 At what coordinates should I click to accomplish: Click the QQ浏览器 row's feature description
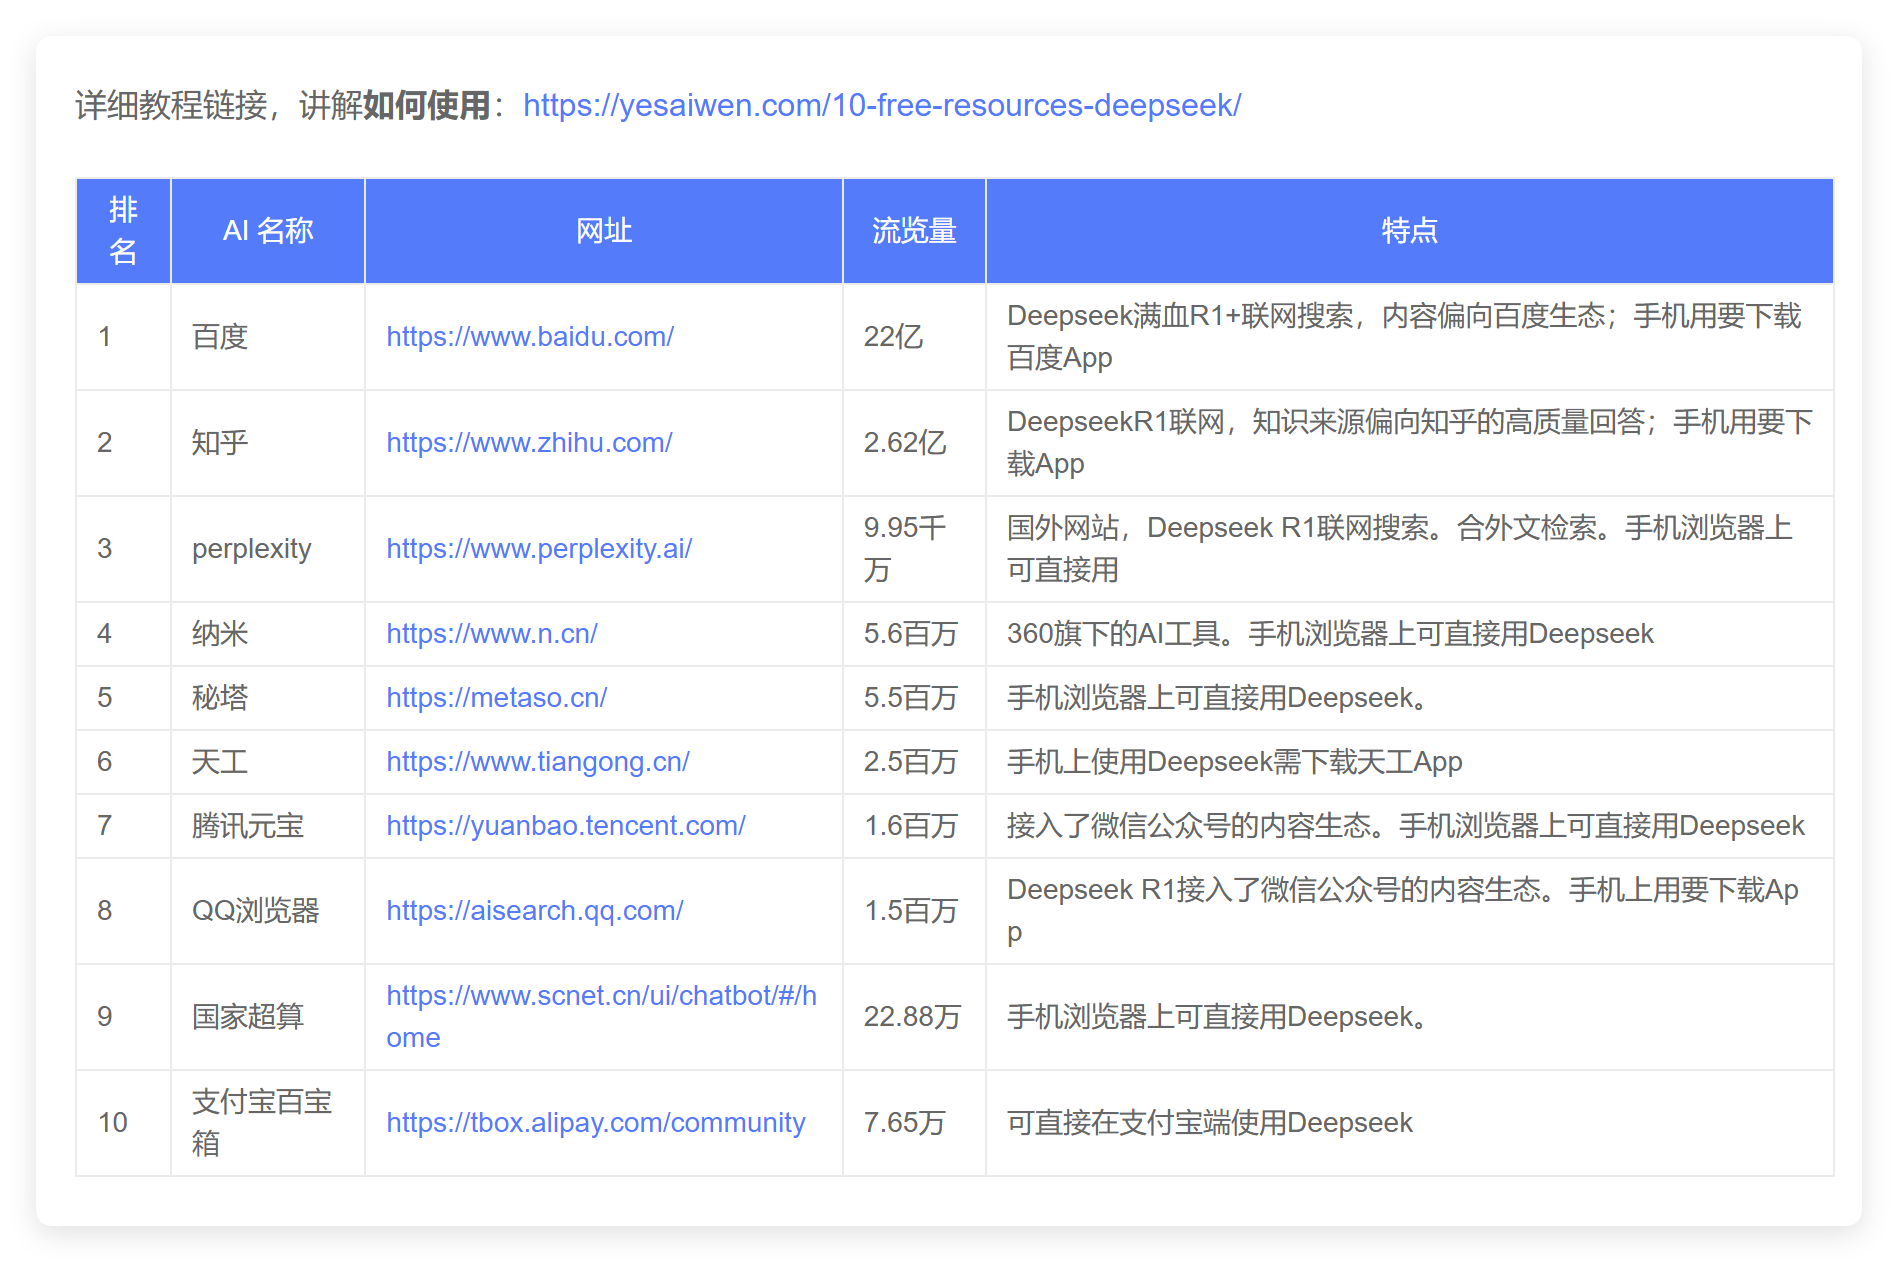[x=1403, y=911]
